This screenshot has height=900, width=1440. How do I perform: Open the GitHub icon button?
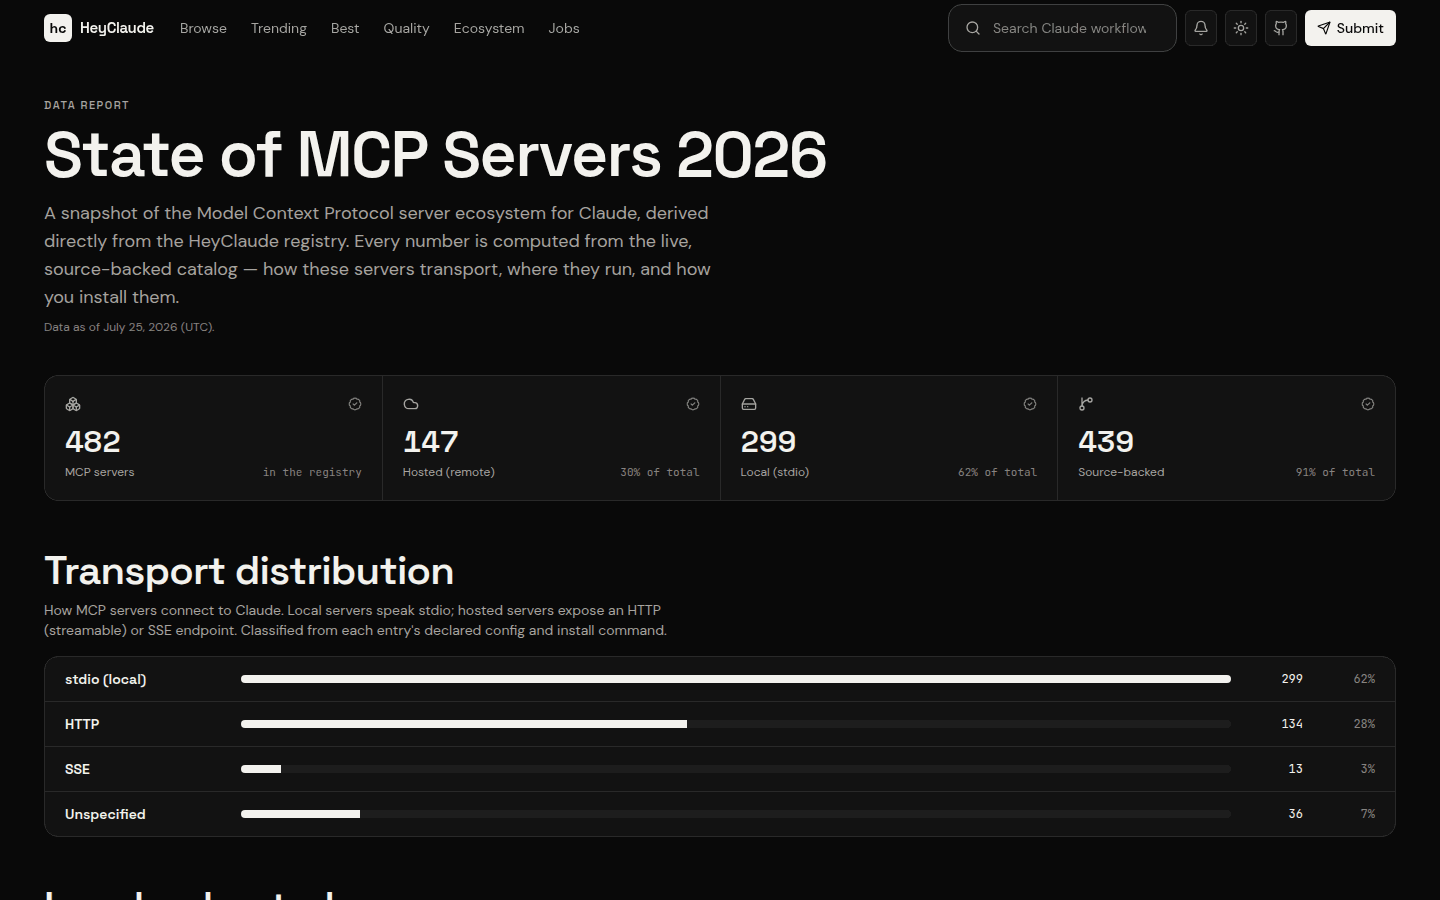pos(1281,28)
